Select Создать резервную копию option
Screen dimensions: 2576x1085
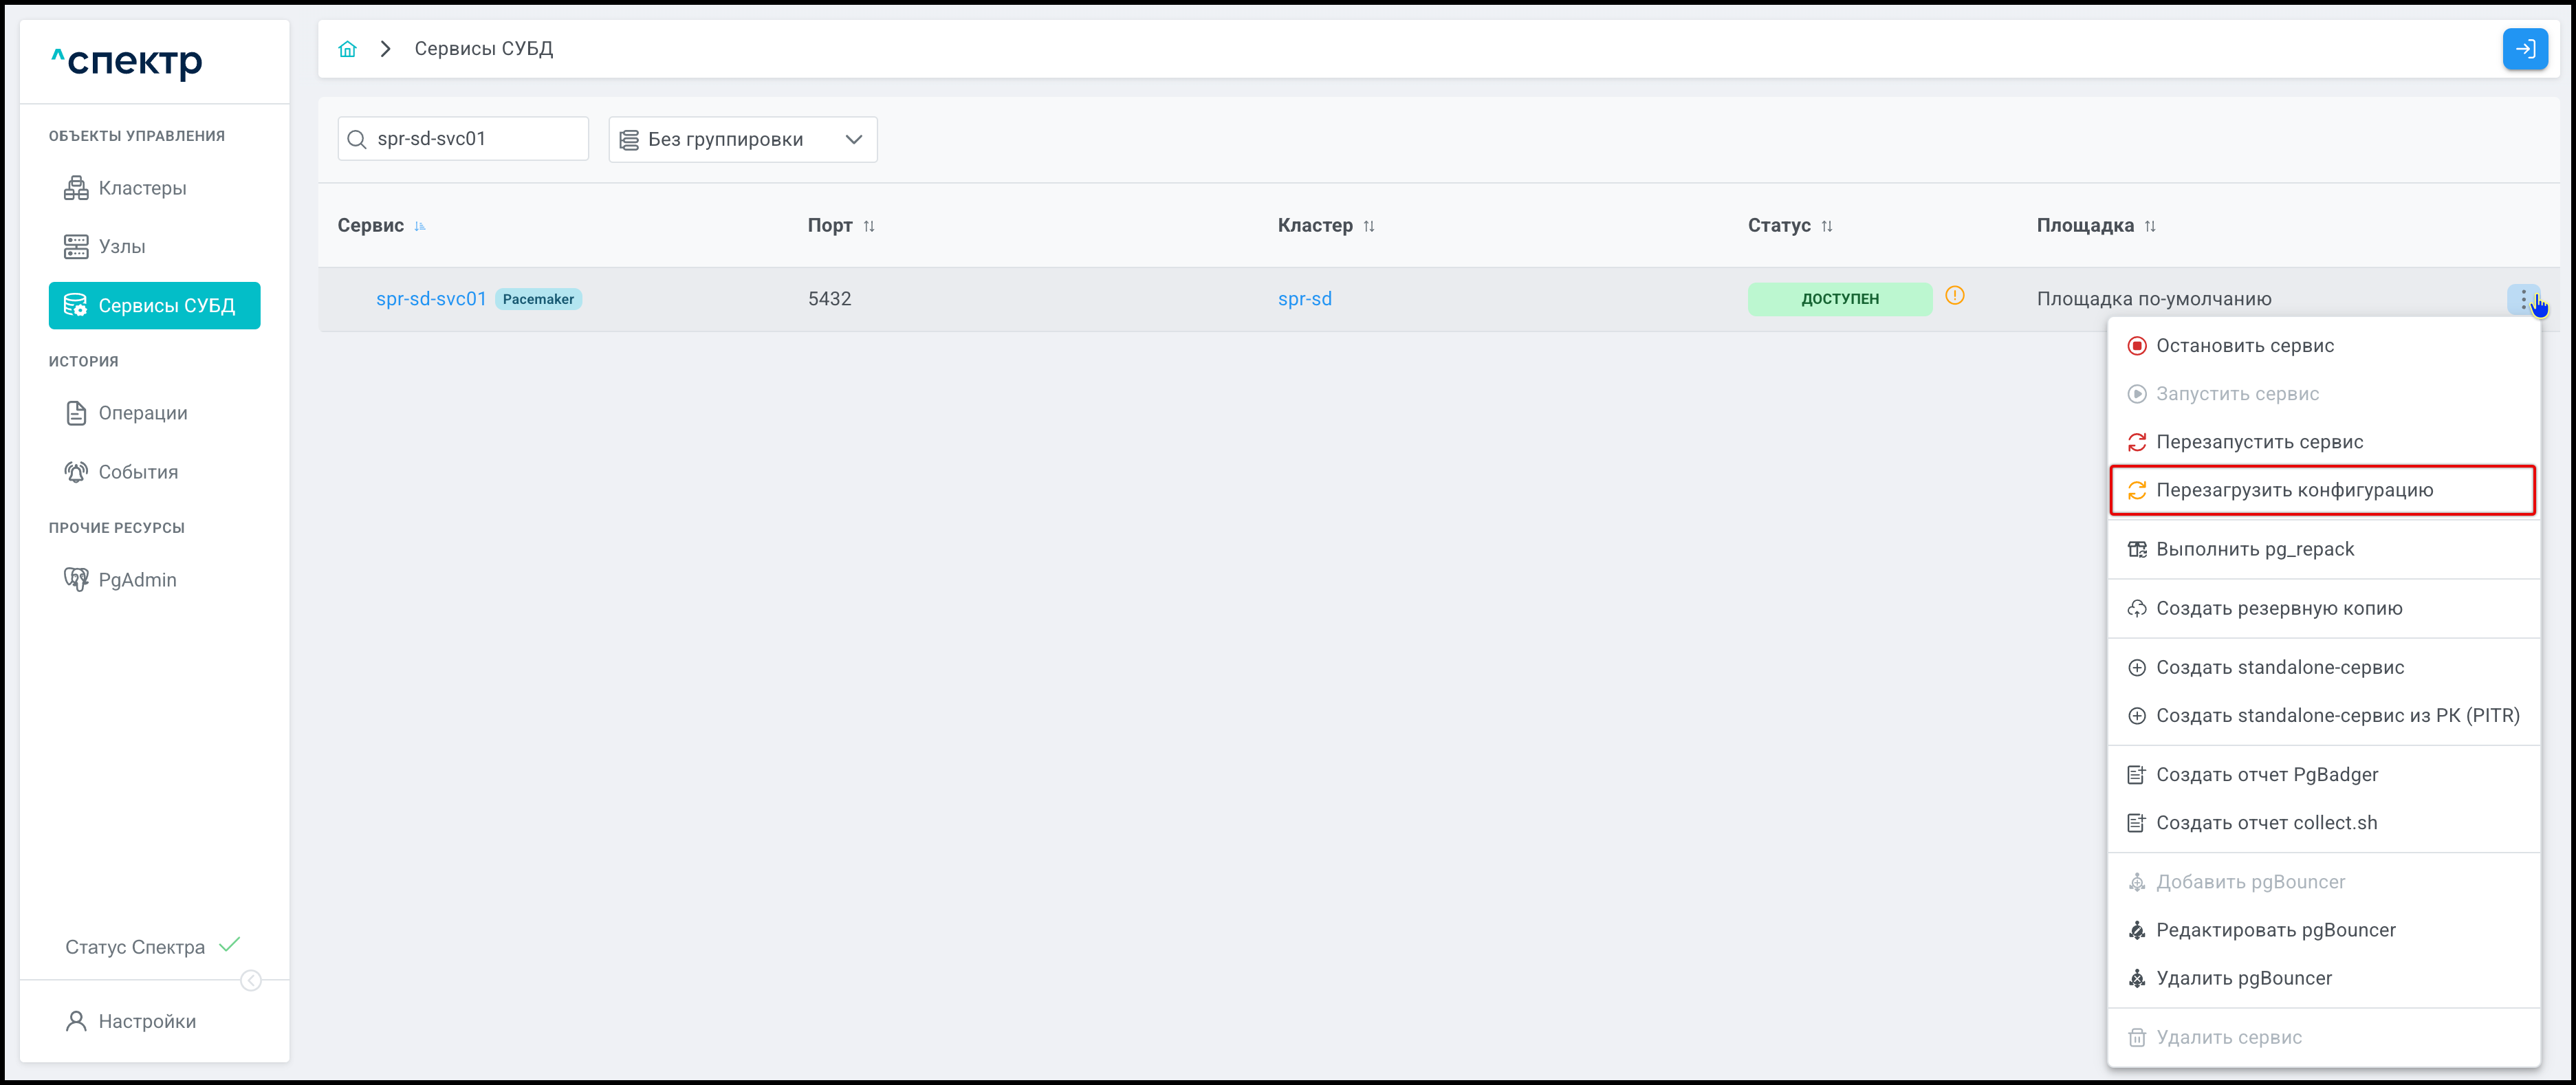point(2278,608)
